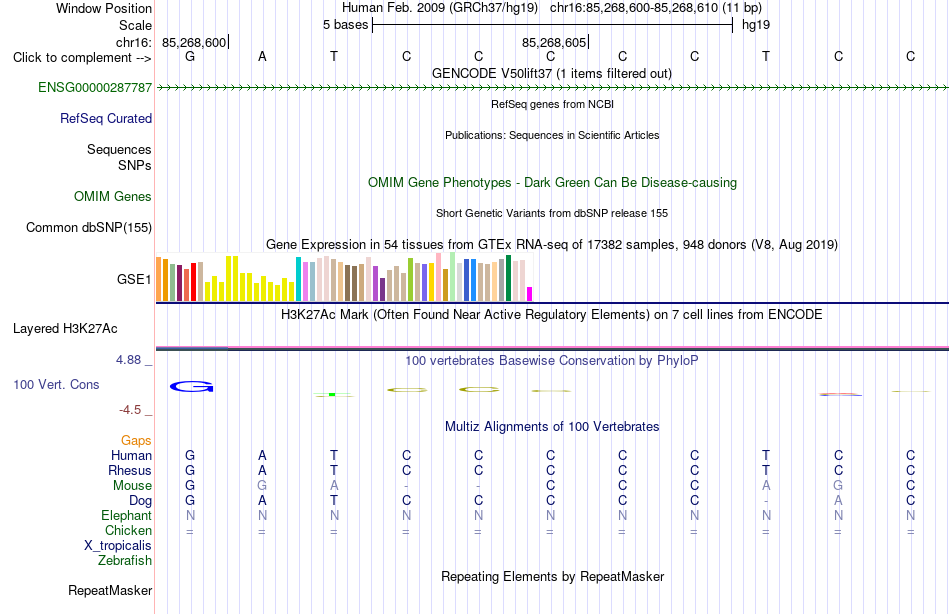Click the Scale label
Viewport: 950px width, 614px height.
[135, 25]
